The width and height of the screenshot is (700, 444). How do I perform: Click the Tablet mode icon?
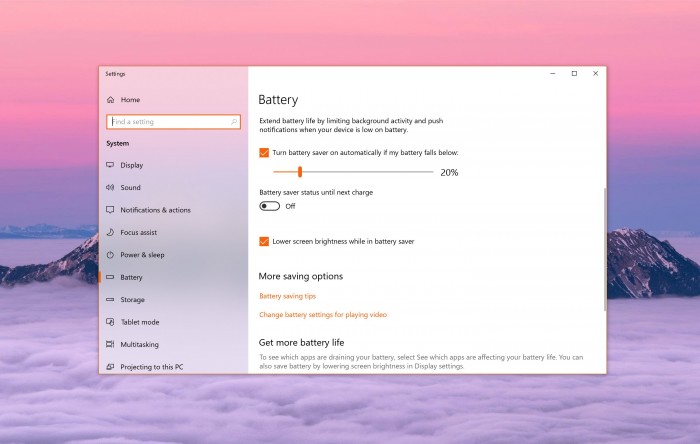click(x=110, y=322)
